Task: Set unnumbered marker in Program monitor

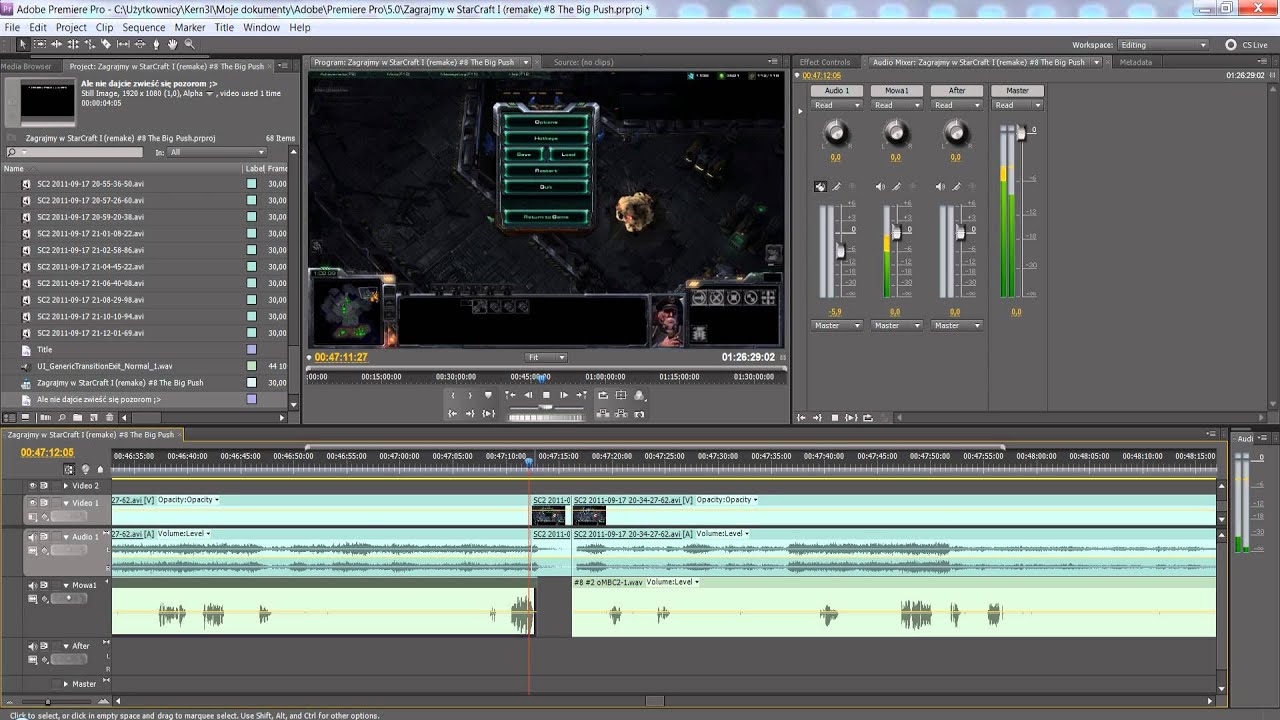Action: (x=488, y=395)
